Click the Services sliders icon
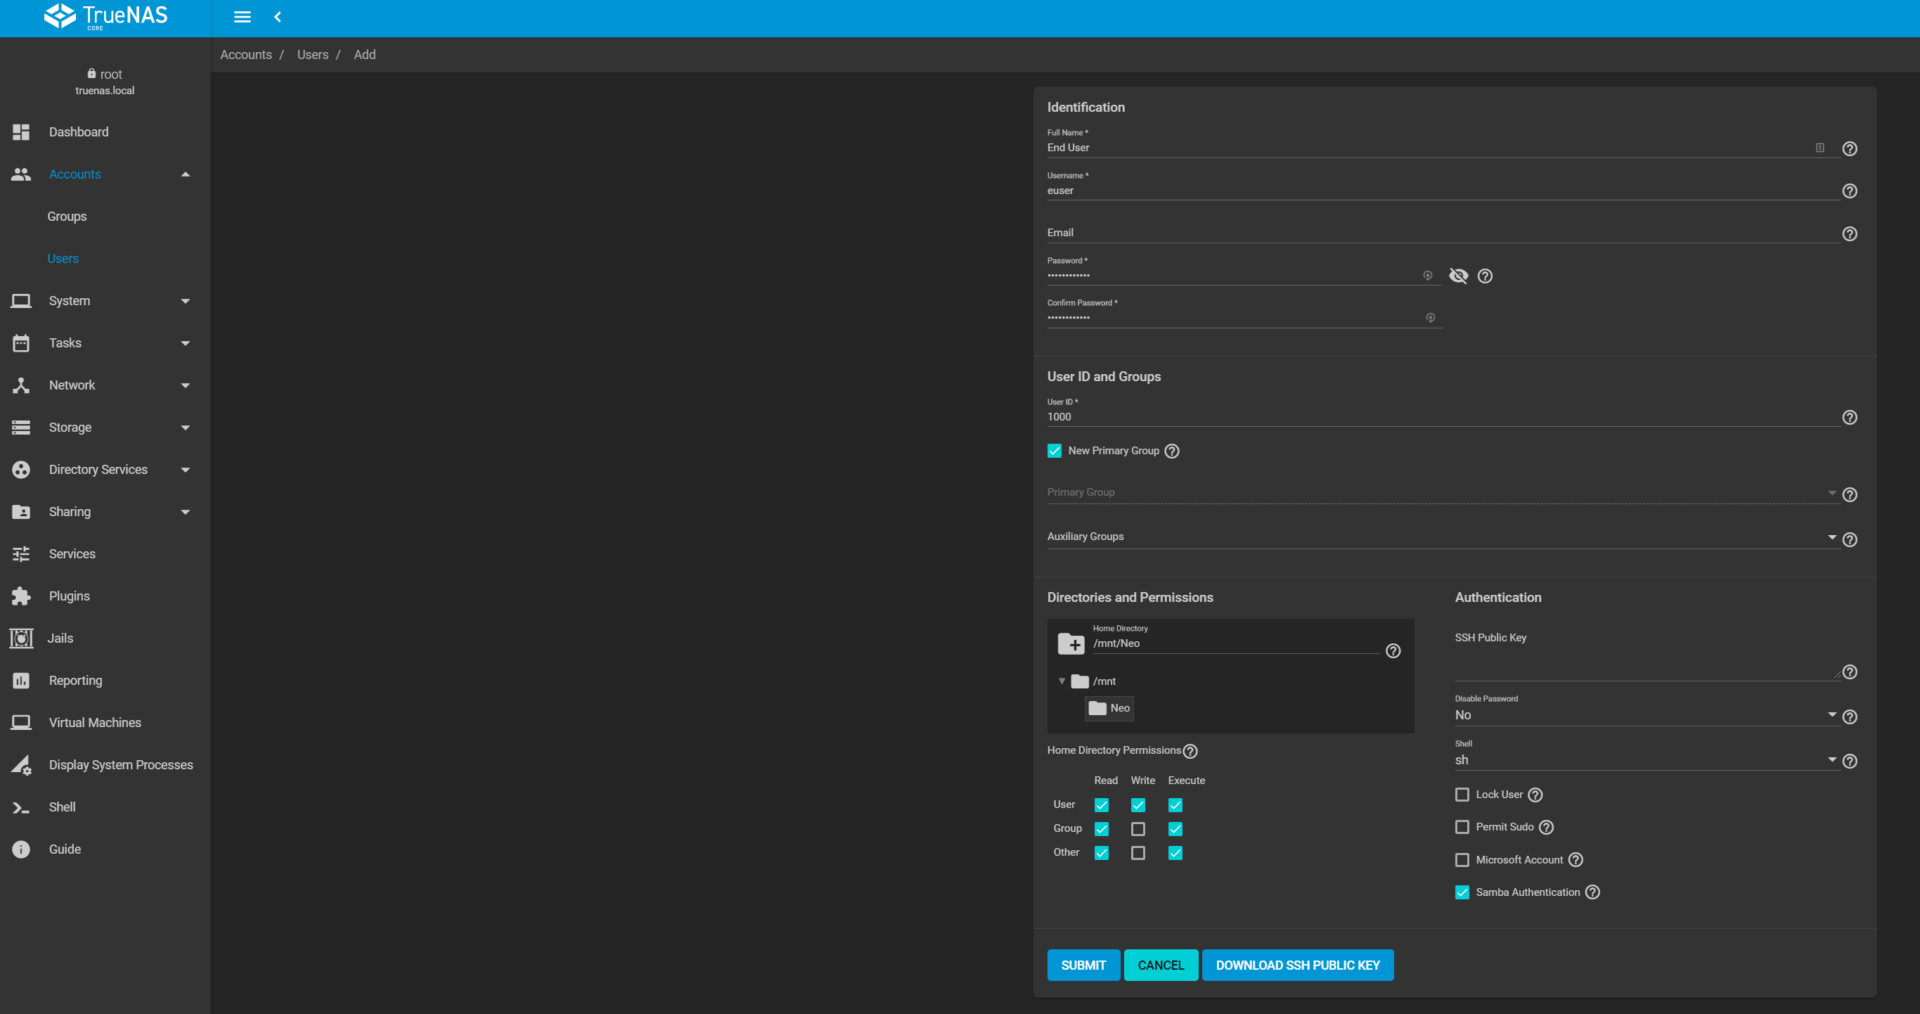 tap(21, 554)
